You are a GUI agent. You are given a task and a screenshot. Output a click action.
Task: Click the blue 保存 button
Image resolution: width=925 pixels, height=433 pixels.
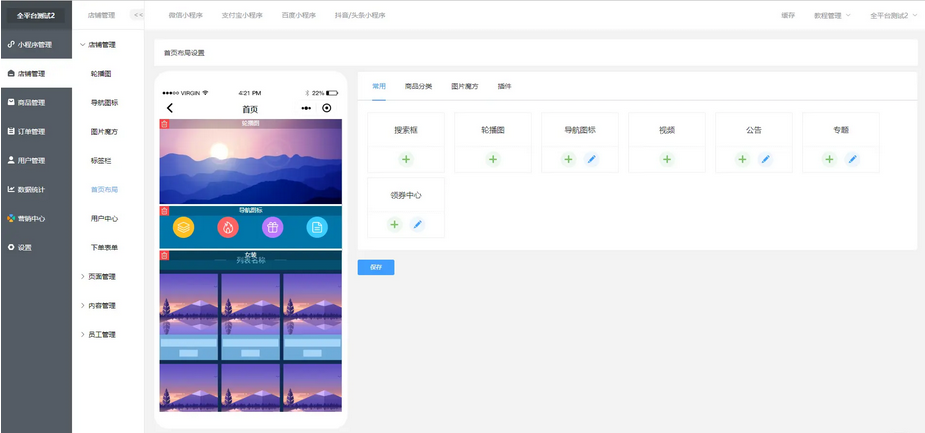click(376, 267)
